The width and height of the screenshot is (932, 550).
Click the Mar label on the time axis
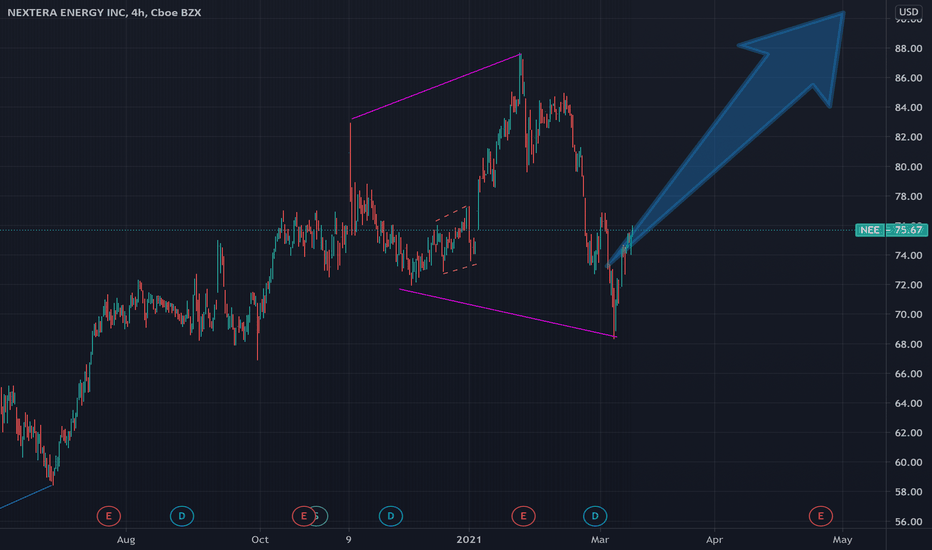600,540
